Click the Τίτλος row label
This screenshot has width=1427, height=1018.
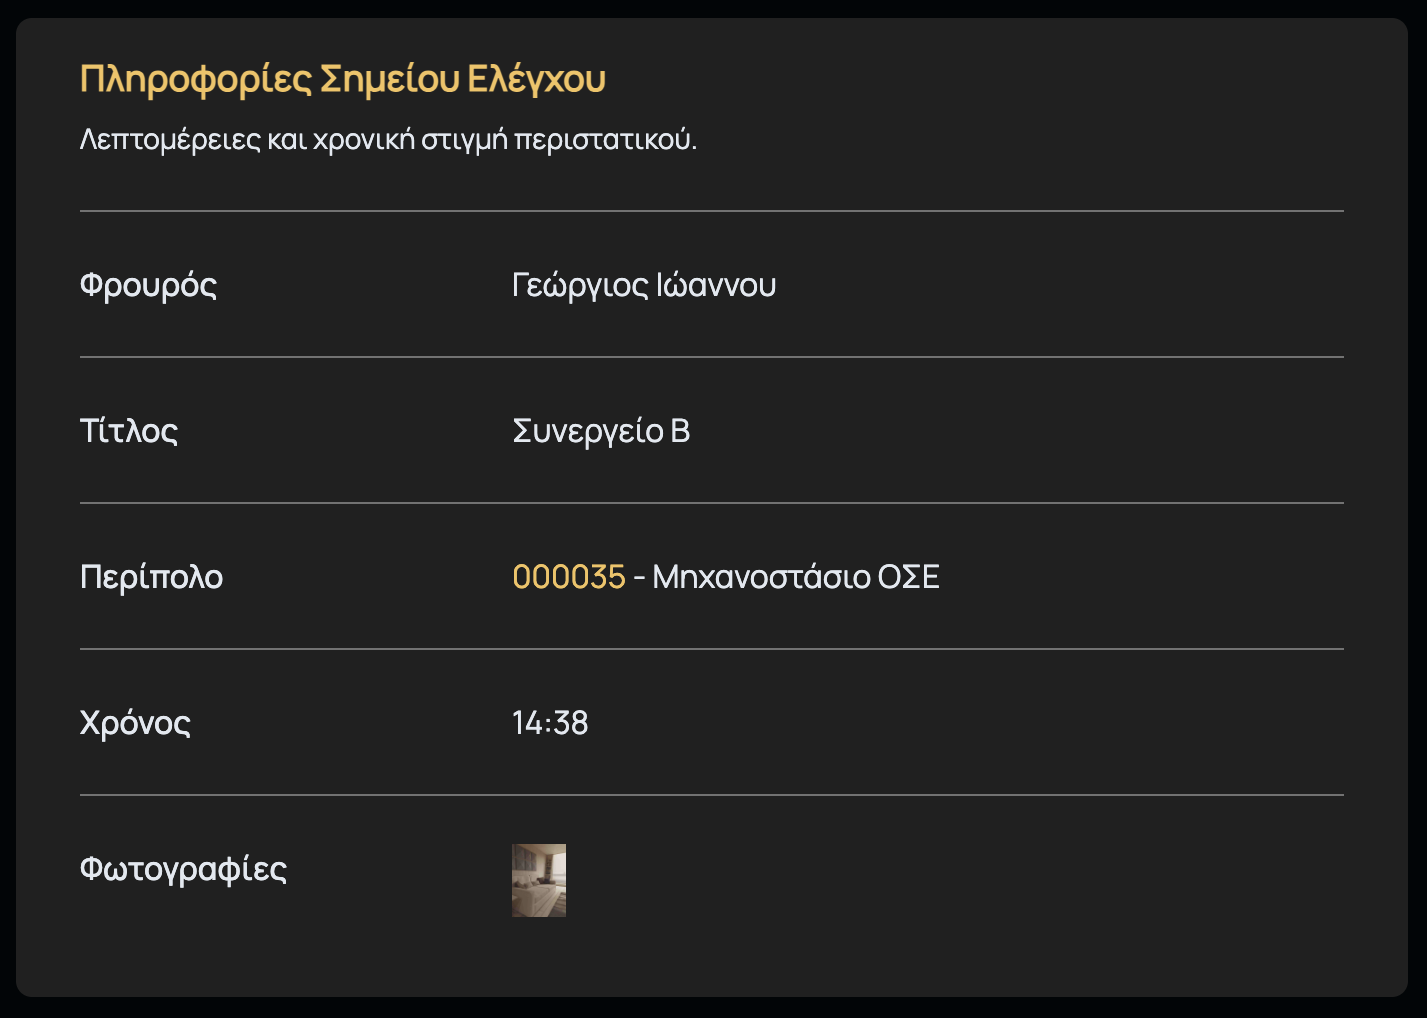[x=129, y=431]
